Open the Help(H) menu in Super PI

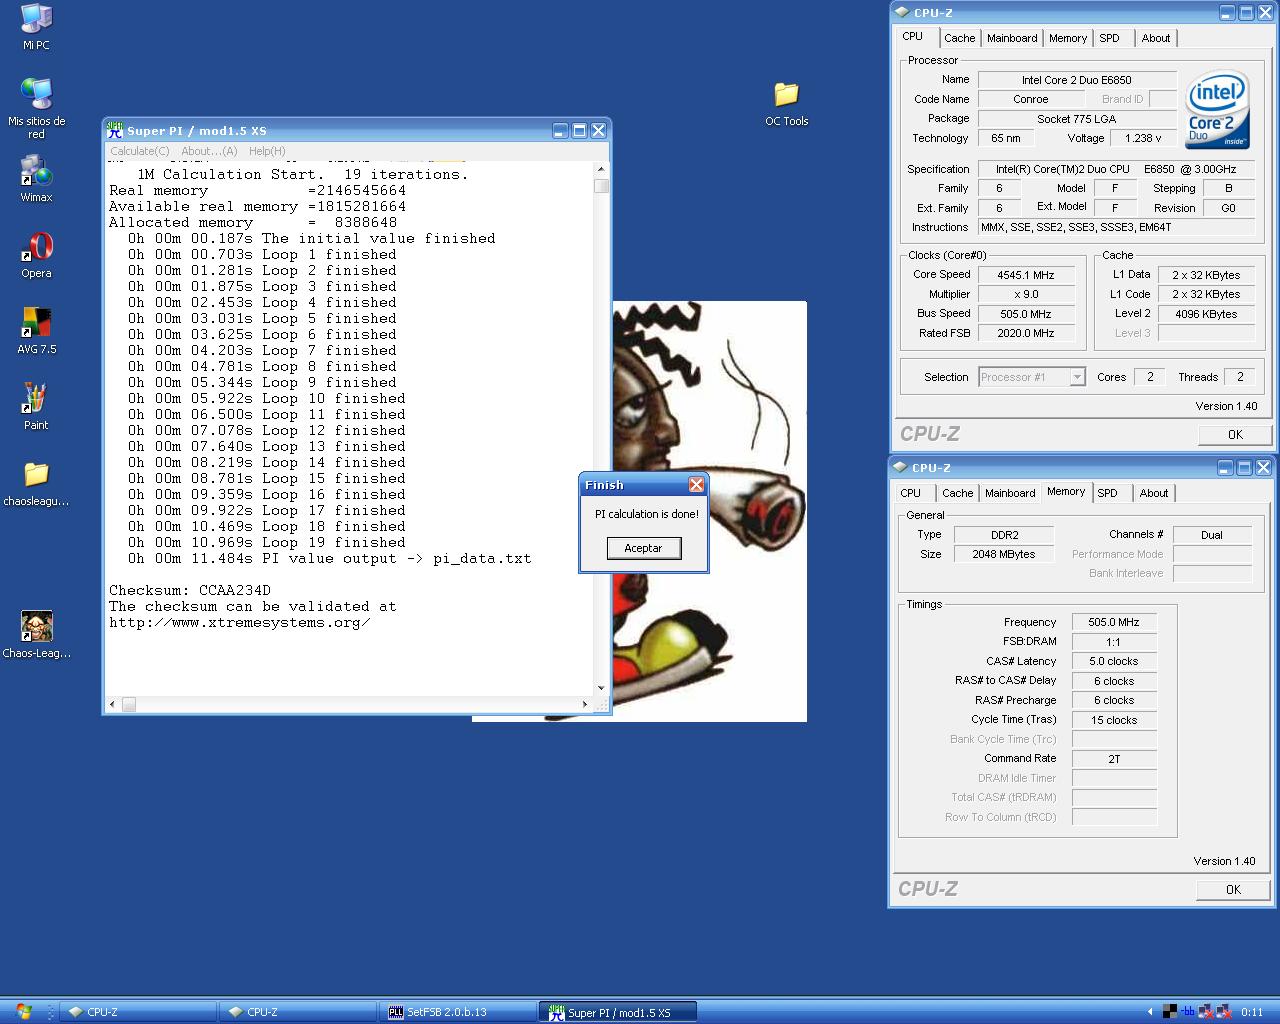click(x=267, y=151)
